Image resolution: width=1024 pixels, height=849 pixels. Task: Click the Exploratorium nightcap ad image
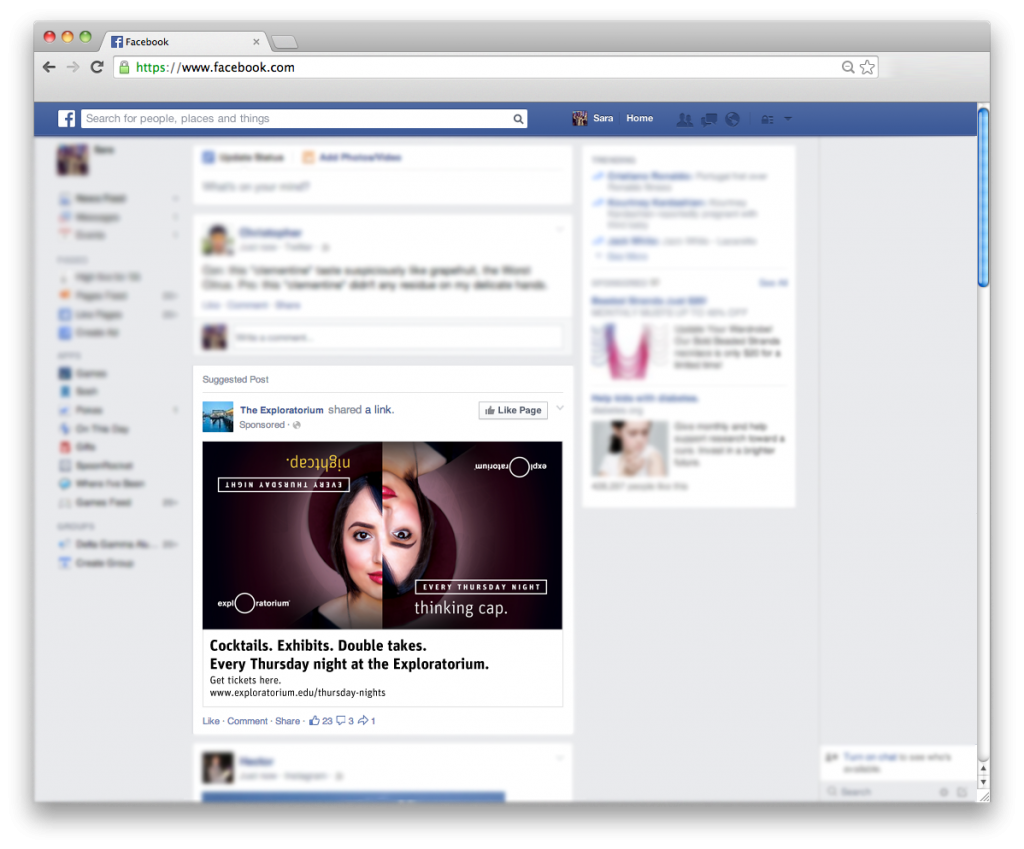382,535
